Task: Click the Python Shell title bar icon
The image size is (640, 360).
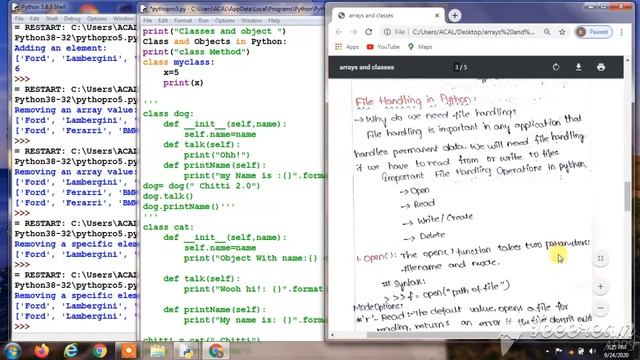Action: point(16,7)
